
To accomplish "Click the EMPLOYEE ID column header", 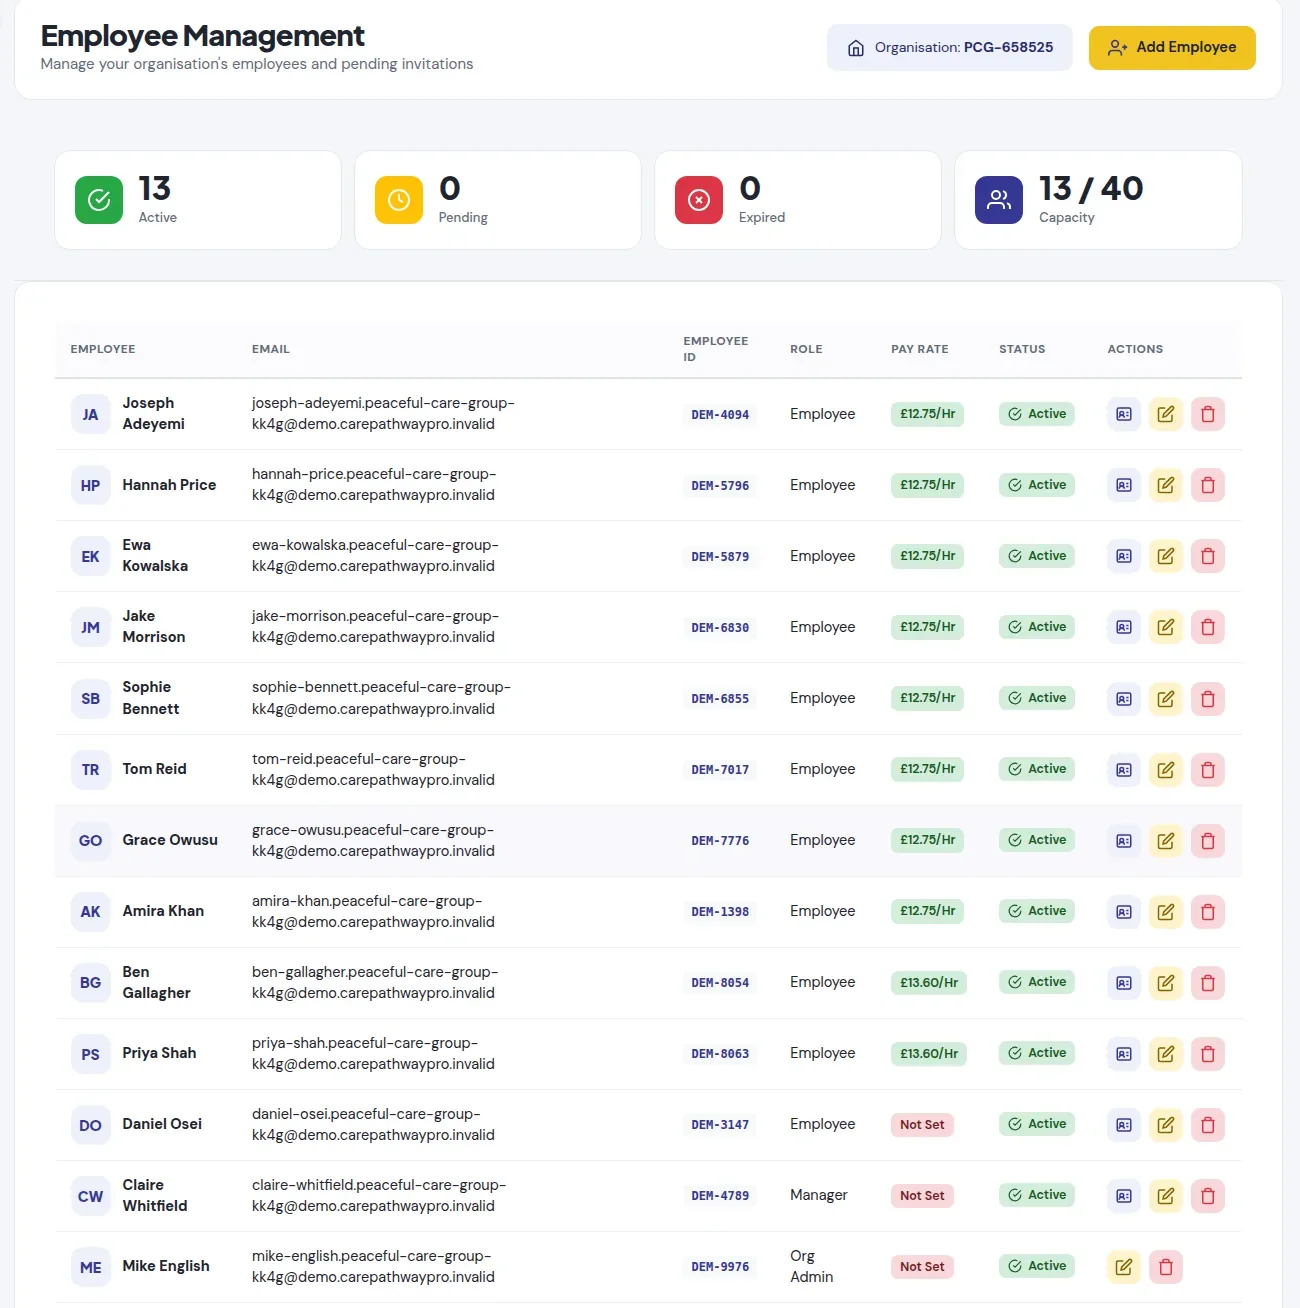I will point(715,349).
